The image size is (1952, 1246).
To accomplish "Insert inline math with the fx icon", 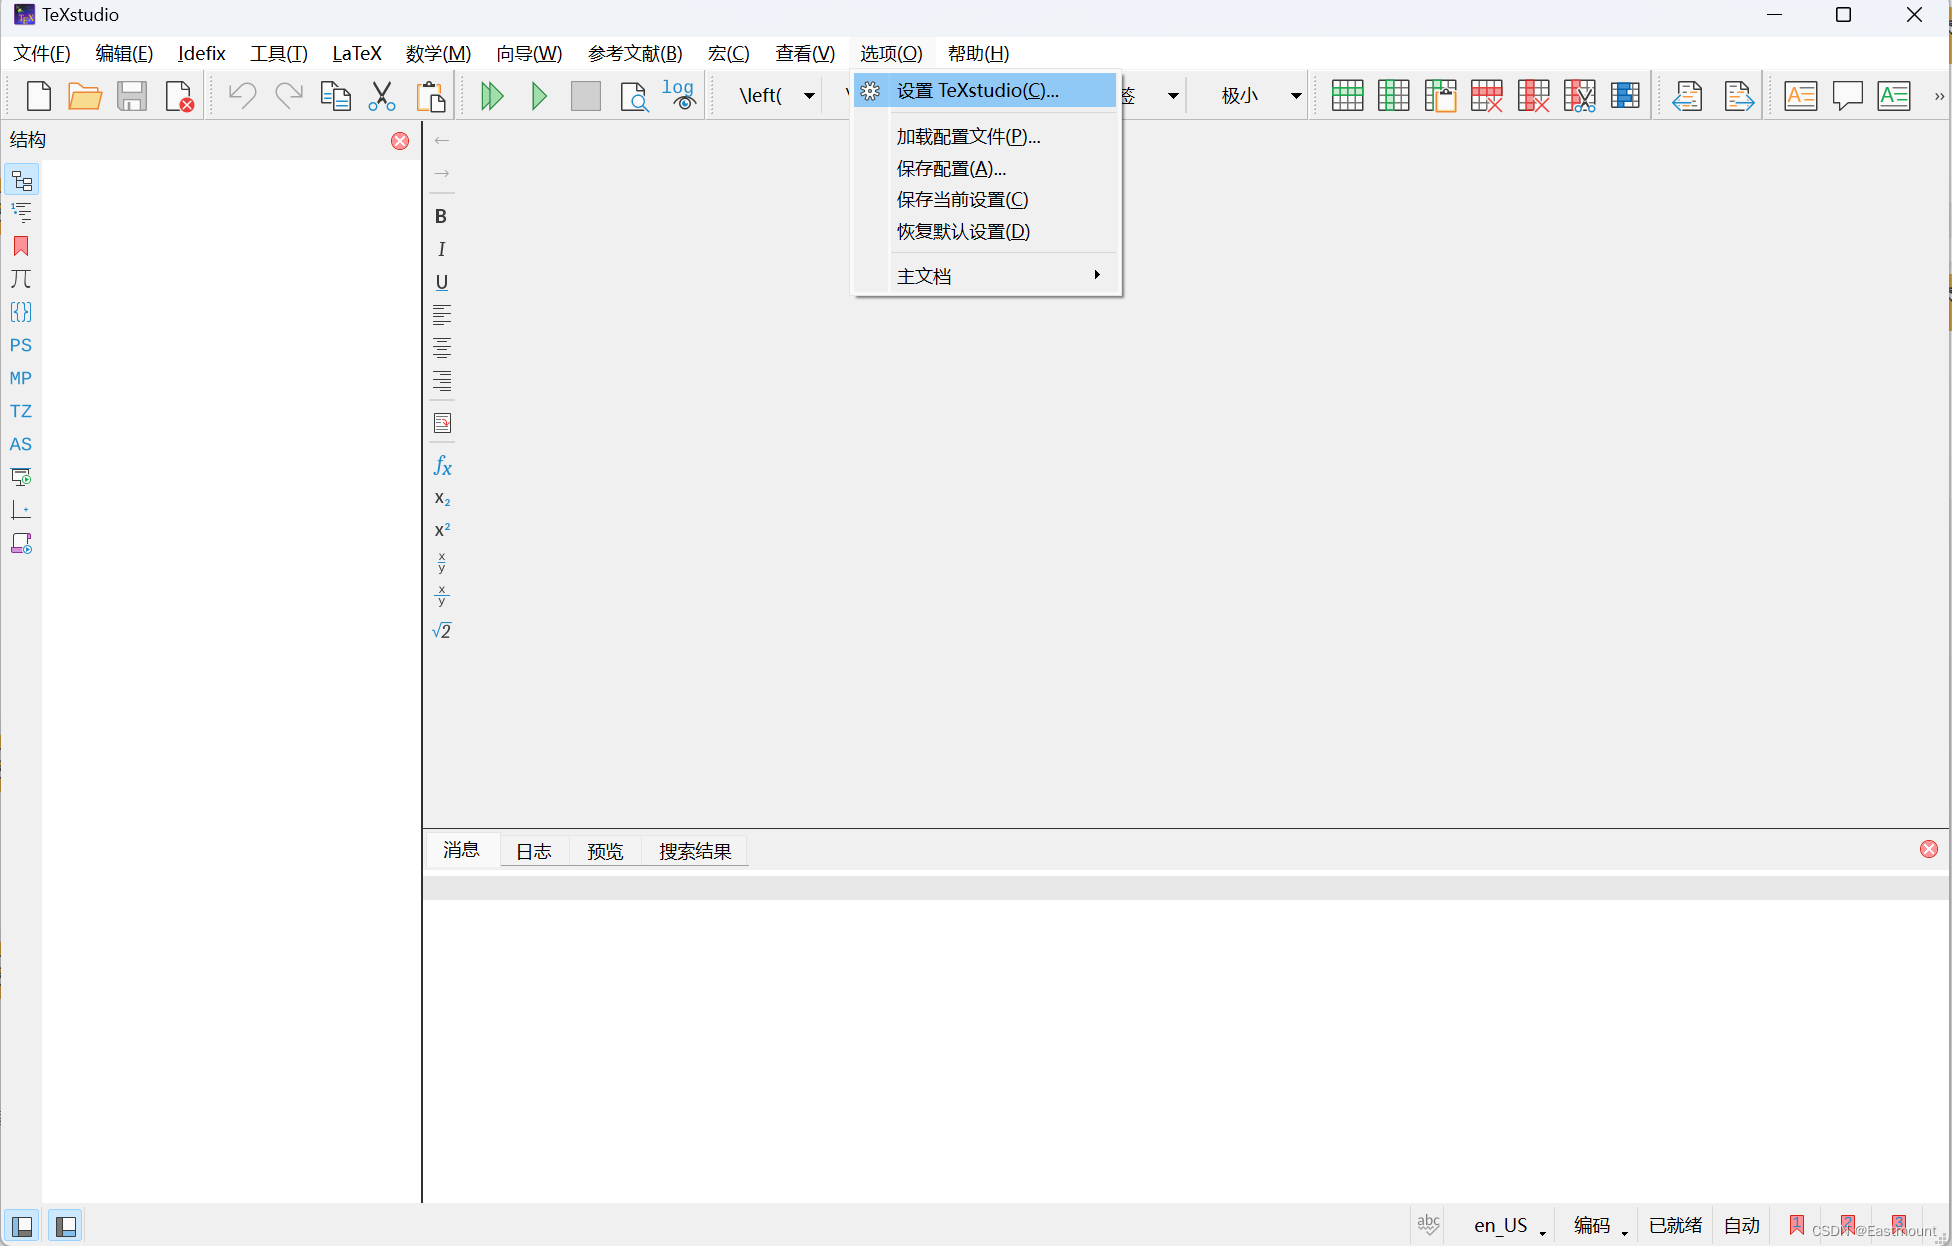I will (x=442, y=466).
